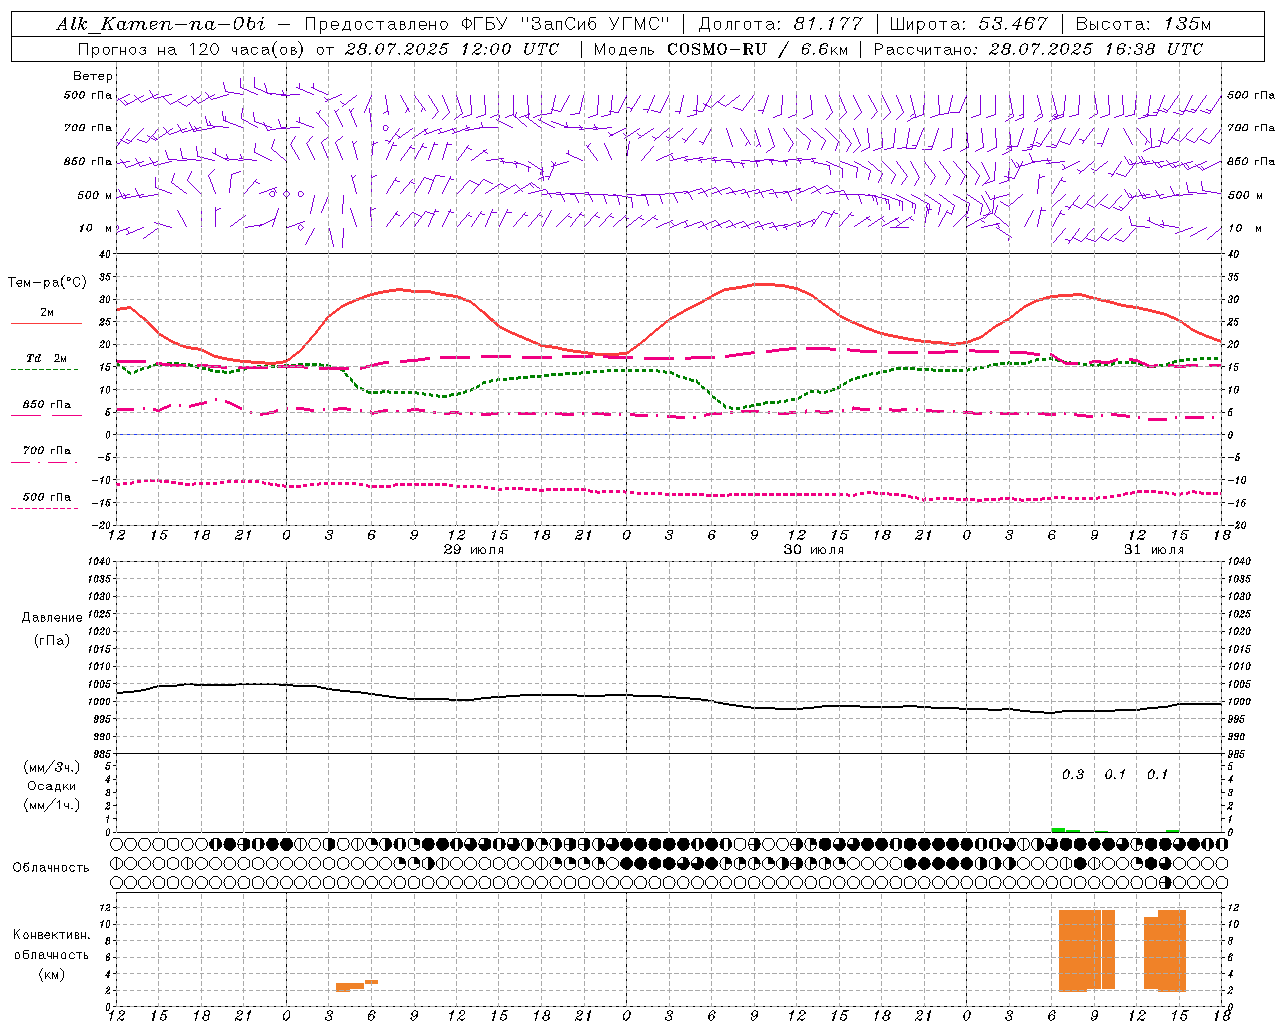
Task: Click the '0.3' precipitation amount value
Action: click(x=1073, y=774)
